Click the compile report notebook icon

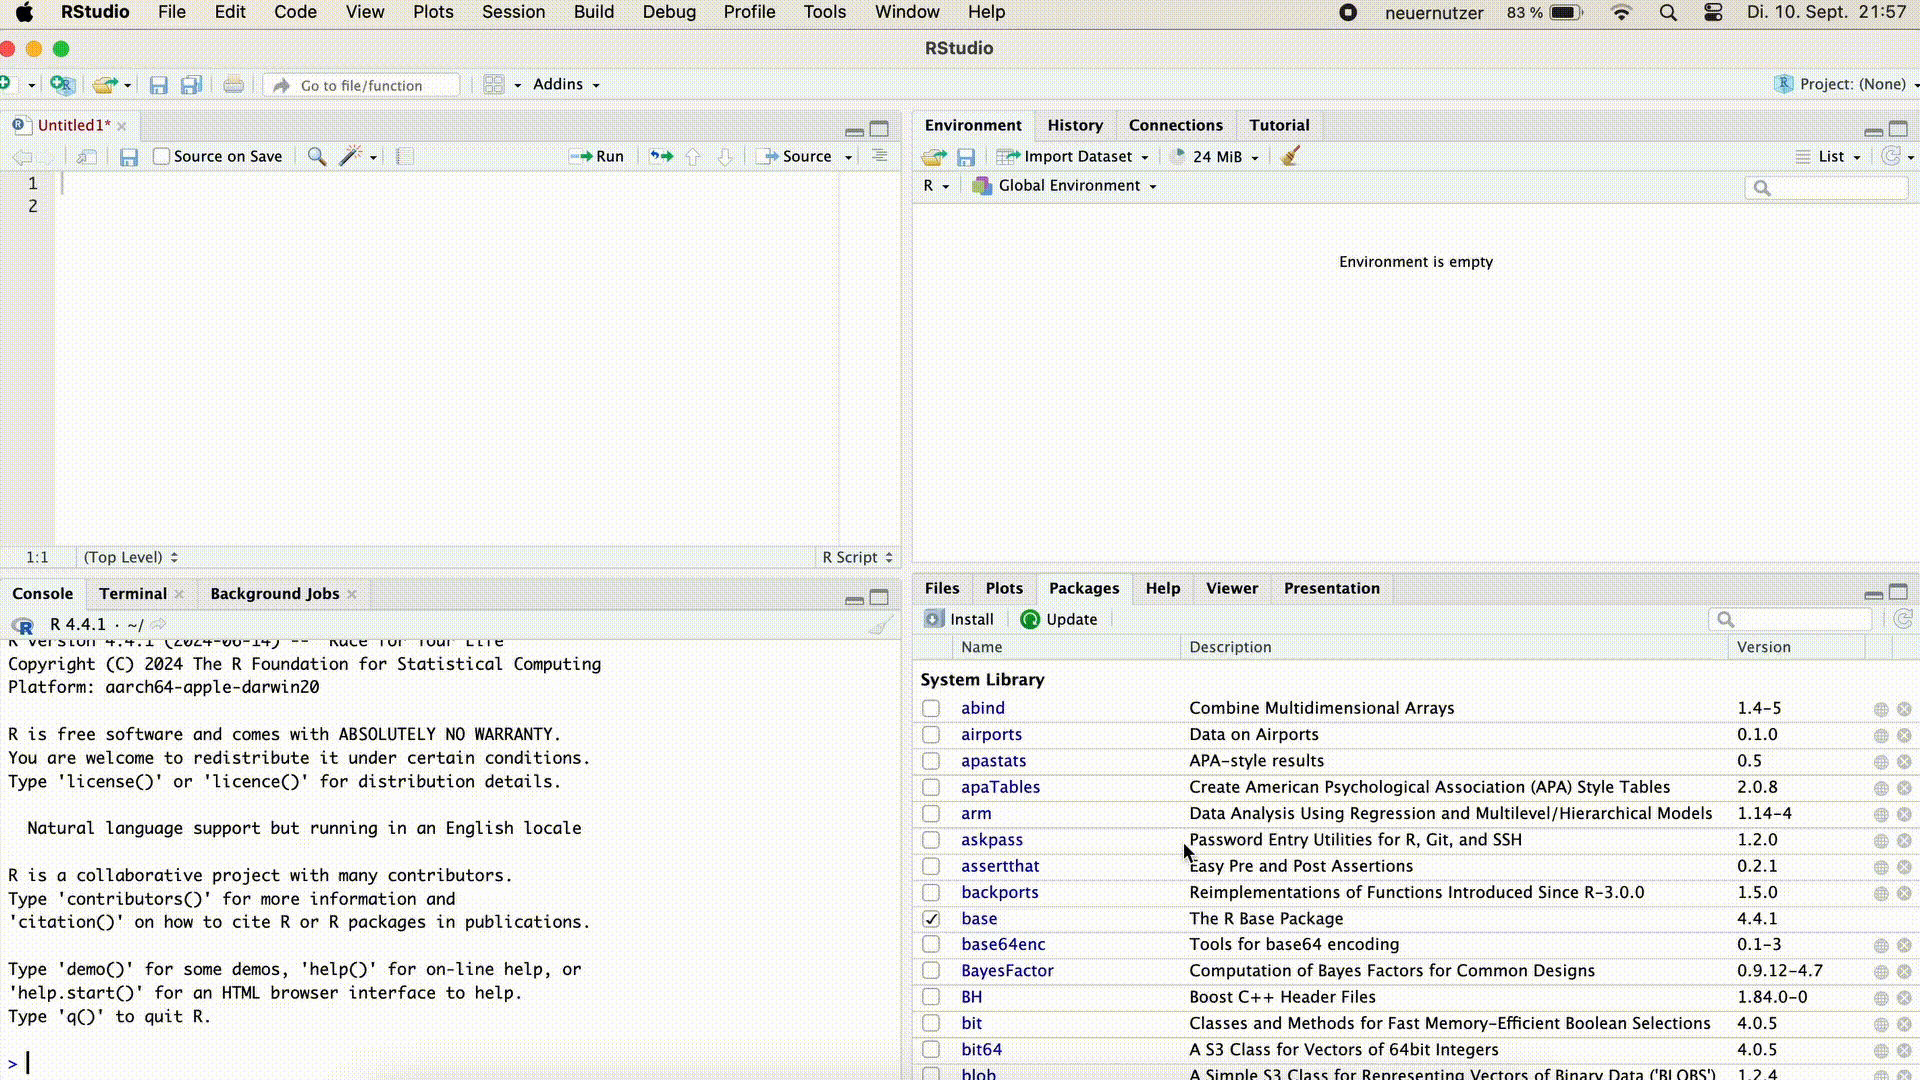(405, 156)
